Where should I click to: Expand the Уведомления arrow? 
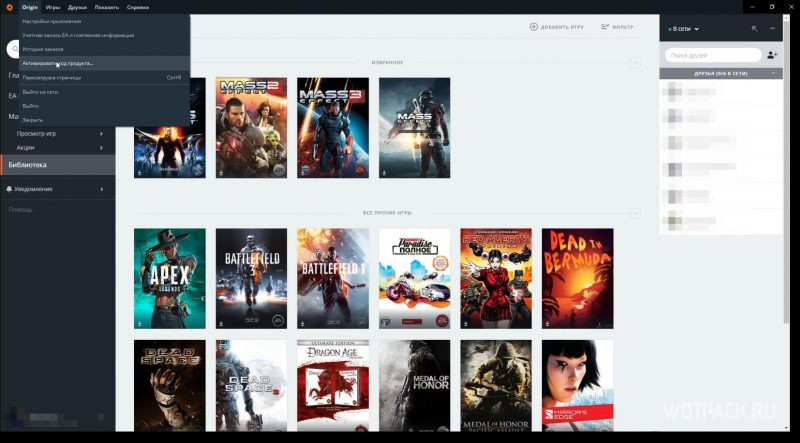pos(102,189)
